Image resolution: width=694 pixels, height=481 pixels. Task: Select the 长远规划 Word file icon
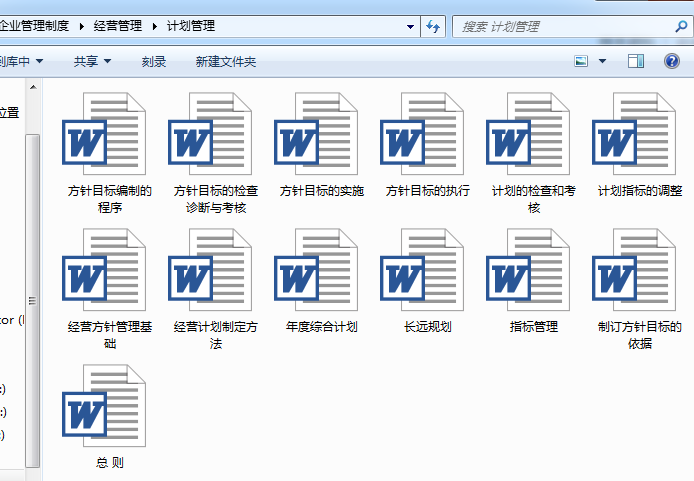tap(422, 269)
